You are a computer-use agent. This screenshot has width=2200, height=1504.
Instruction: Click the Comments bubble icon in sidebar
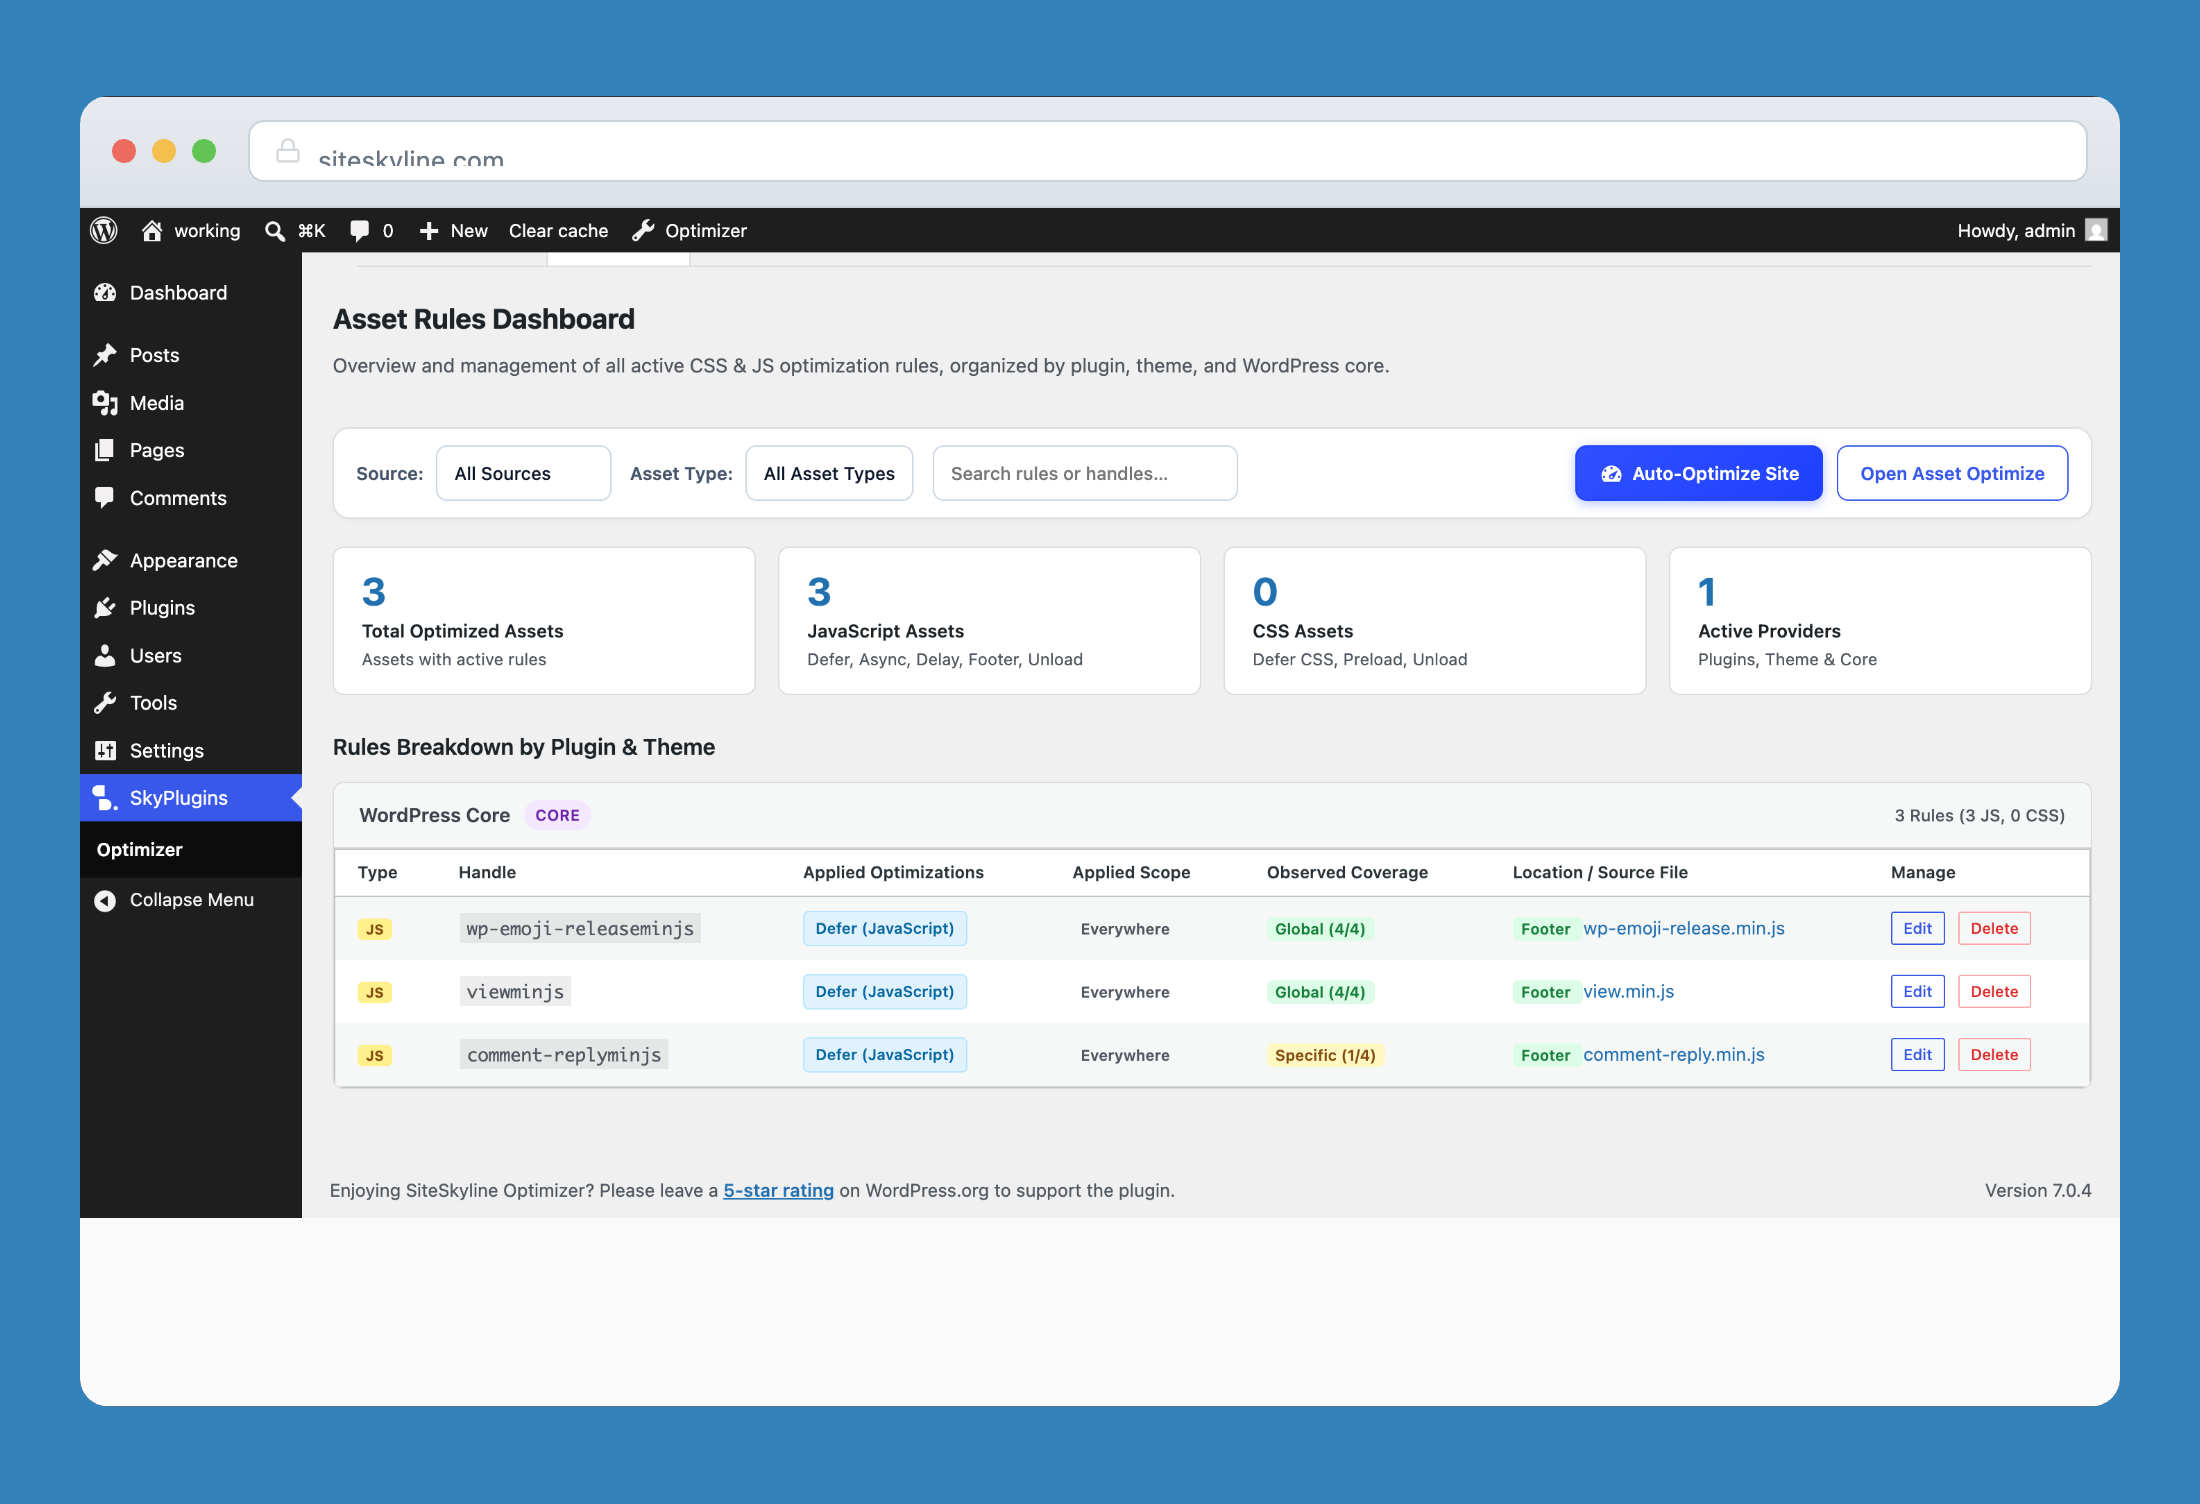(x=105, y=498)
